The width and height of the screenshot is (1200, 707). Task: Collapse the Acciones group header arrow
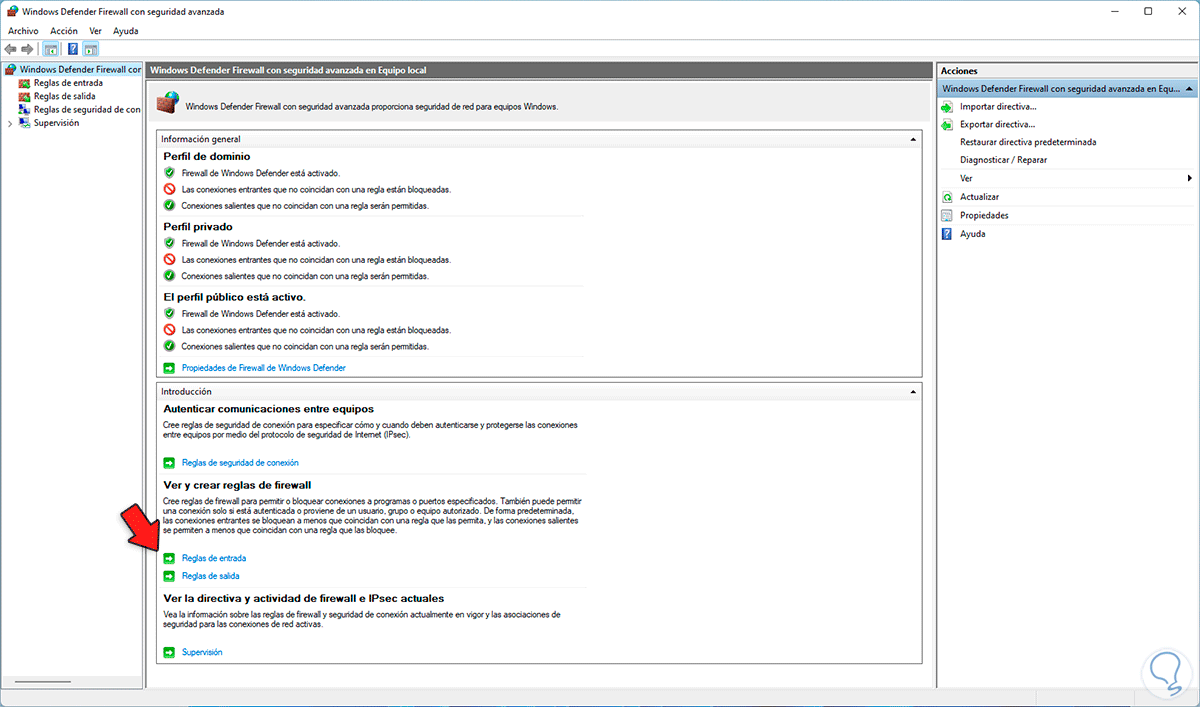click(1189, 88)
